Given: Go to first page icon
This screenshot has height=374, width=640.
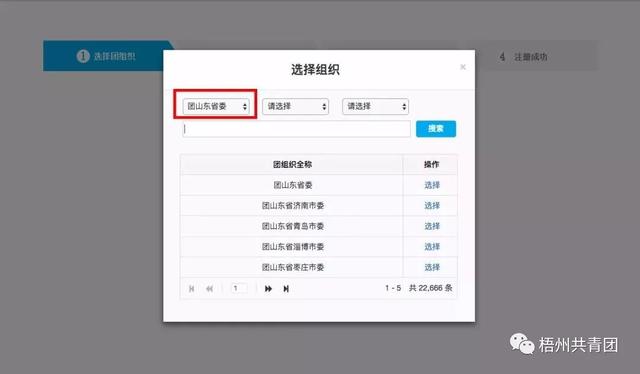Looking at the screenshot, I should (191, 289).
